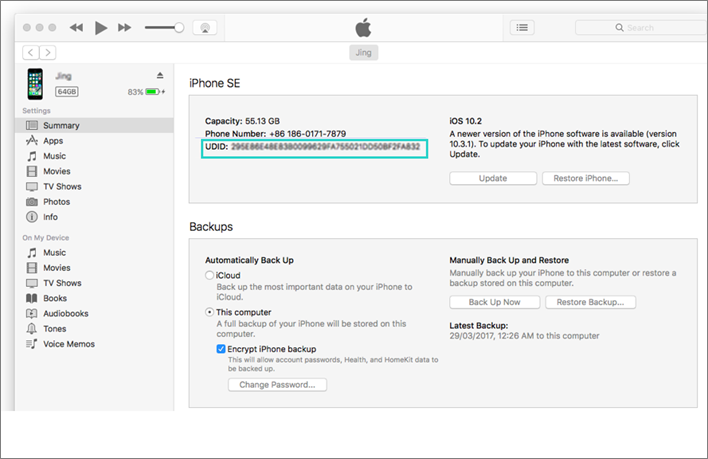Image resolution: width=708 pixels, height=459 pixels.
Task: Select the This computer radio button
Action: coord(210,312)
